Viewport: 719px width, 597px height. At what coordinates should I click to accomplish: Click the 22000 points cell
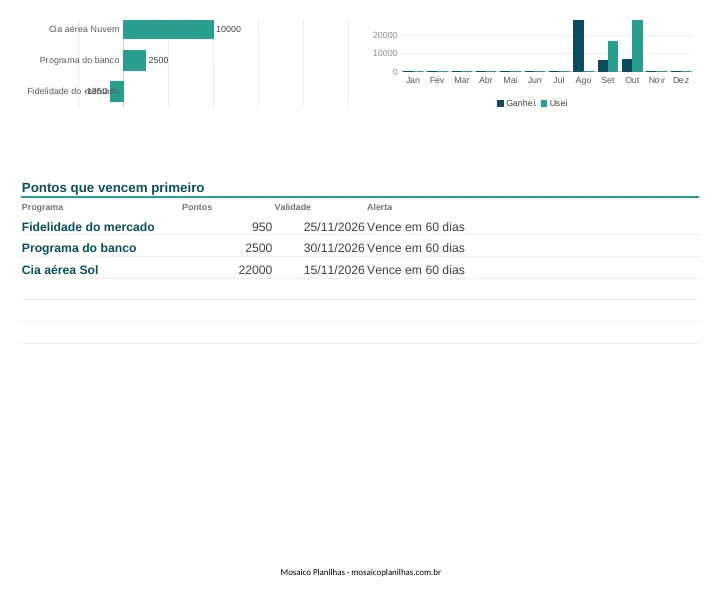click(x=255, y=270)
